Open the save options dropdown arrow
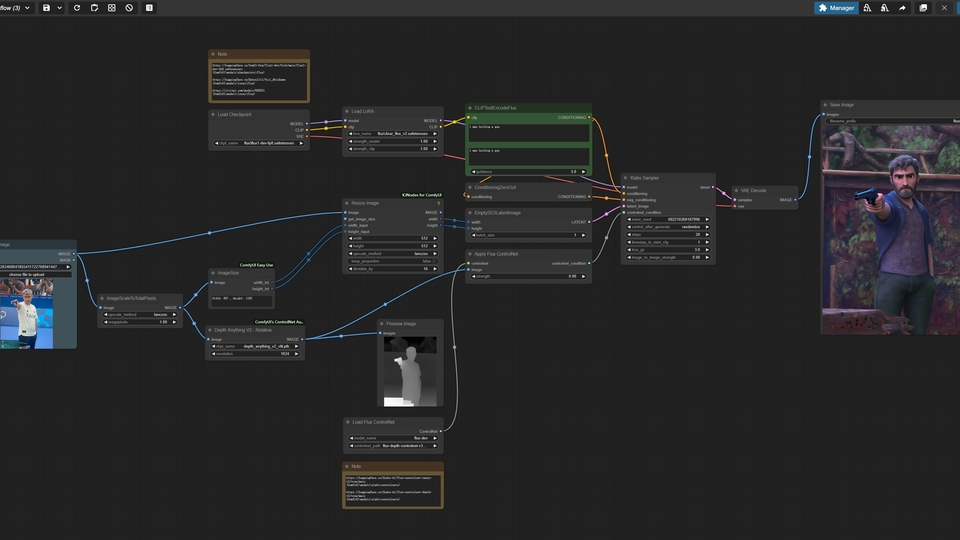 [x=59, y=8]
